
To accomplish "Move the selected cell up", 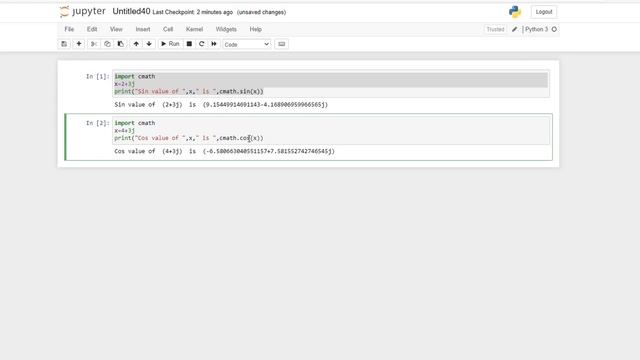I will pyautogui.click(x=136, y=44).
